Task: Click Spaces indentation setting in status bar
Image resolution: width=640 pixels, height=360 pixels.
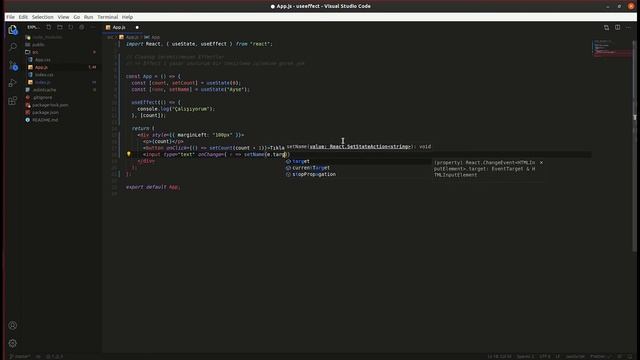Action: click(x=525, y=356)
